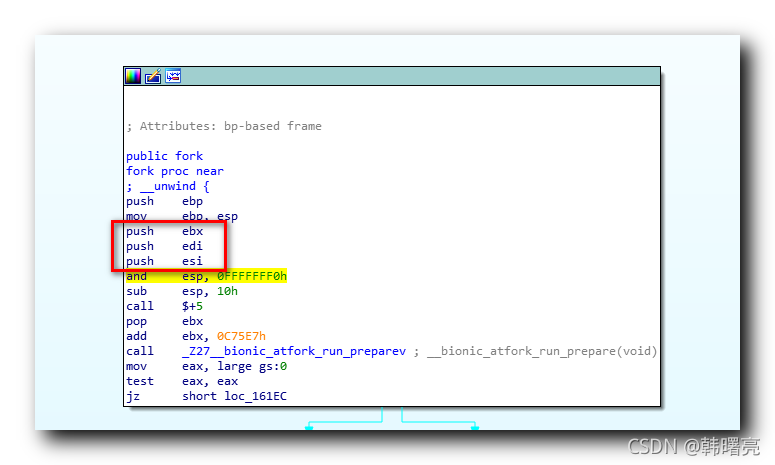The image size is (775, 465).
Task: Click the edit node comment pencil icon
Action: [153, 76]
